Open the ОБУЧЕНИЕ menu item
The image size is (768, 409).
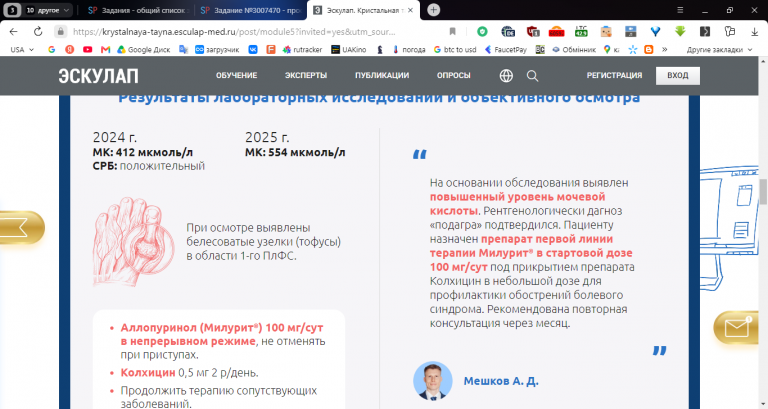tap(237, 75)
